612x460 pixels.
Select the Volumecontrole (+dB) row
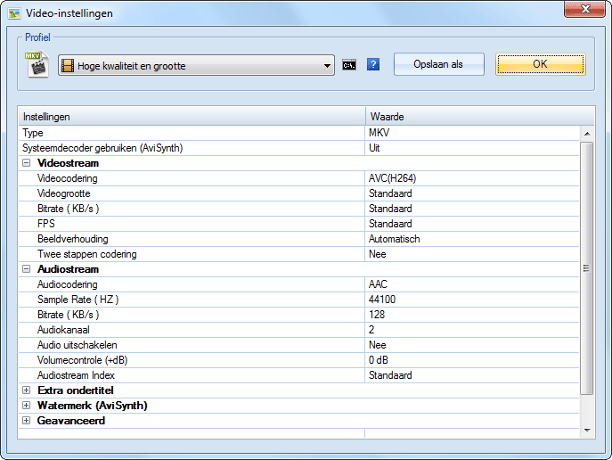pyautogui.click(x=299, y=361)
